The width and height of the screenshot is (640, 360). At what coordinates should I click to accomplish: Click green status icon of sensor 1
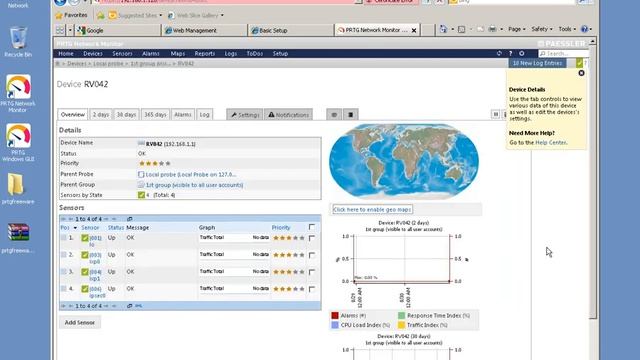(x=84, y=238)
